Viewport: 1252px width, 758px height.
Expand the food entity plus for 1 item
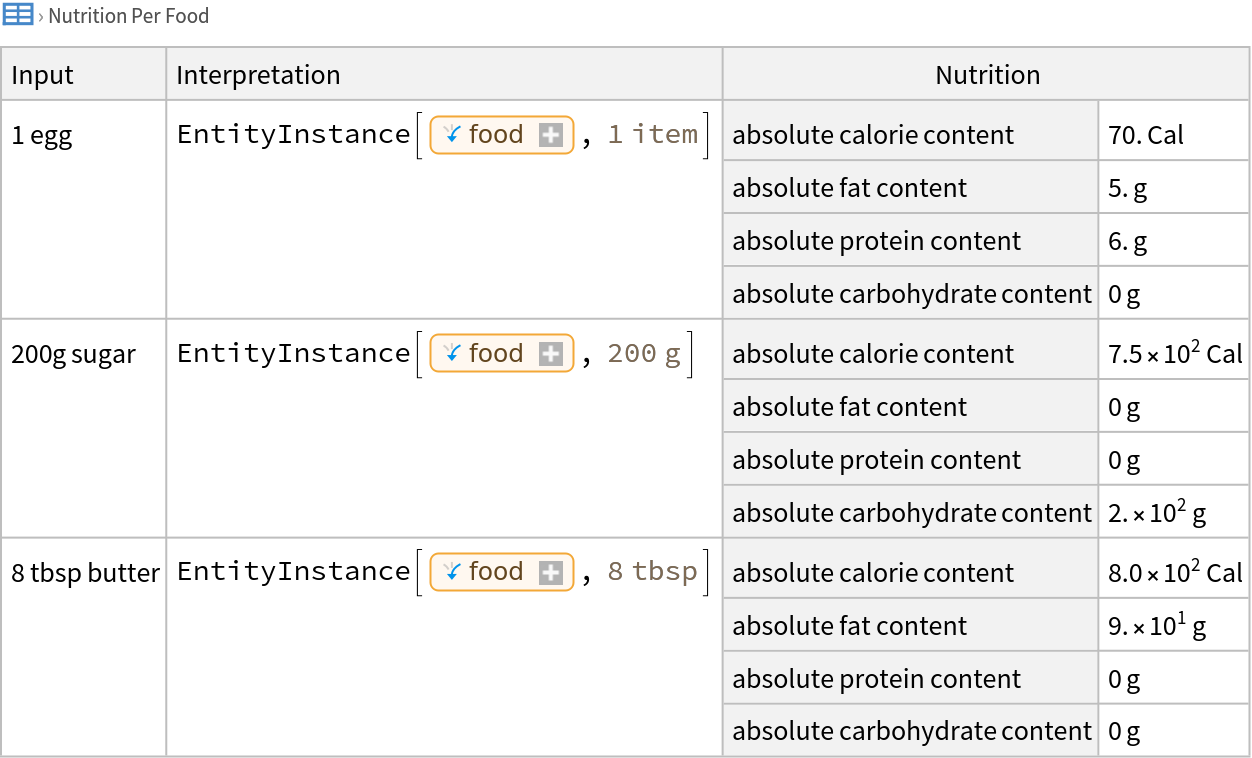click(x=551, y=135)
